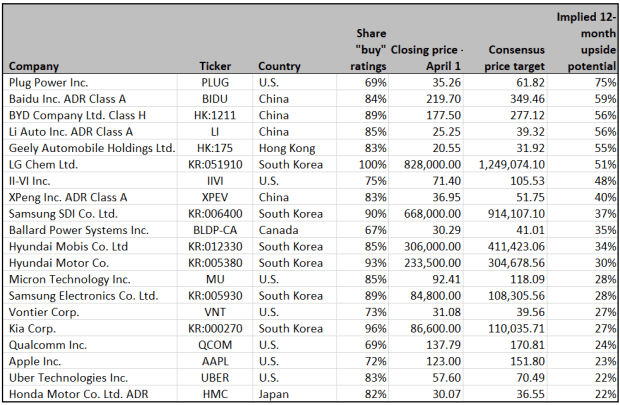
Task: Click the 668,000.00 closing price cell
Action: [431, 213]
